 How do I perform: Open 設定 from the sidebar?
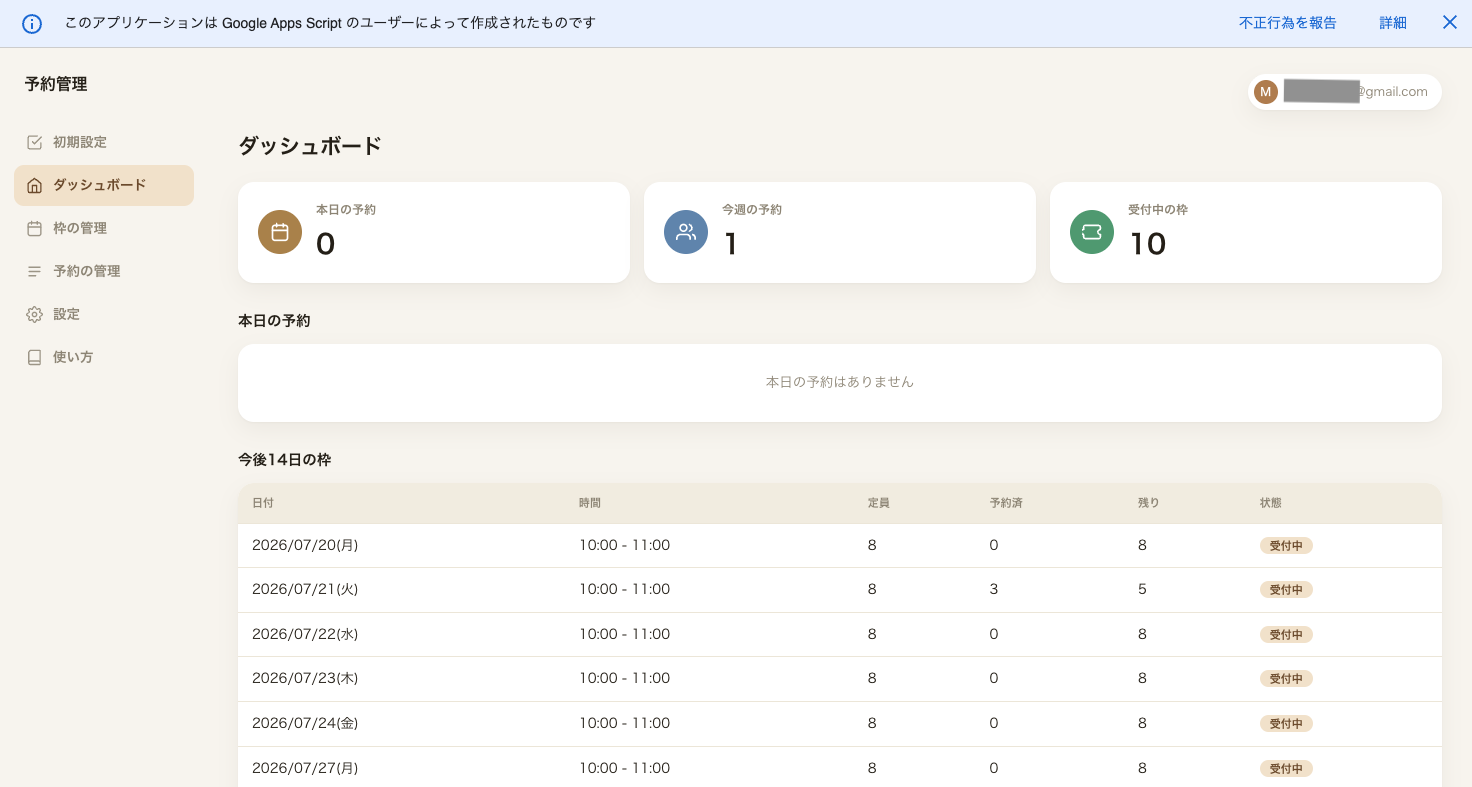104,314
